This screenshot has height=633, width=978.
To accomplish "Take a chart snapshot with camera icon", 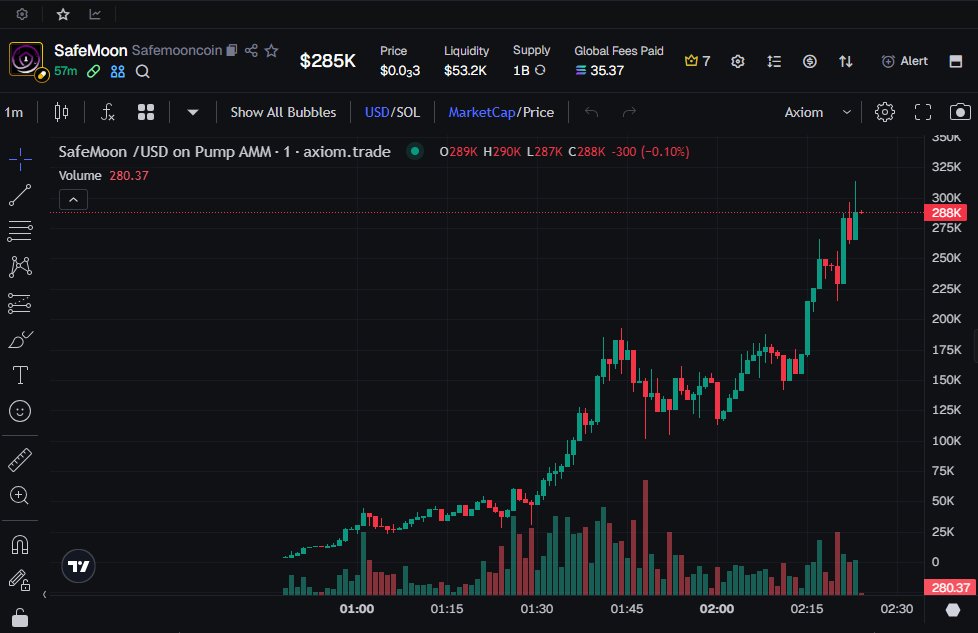I will [x=960, y=112].
